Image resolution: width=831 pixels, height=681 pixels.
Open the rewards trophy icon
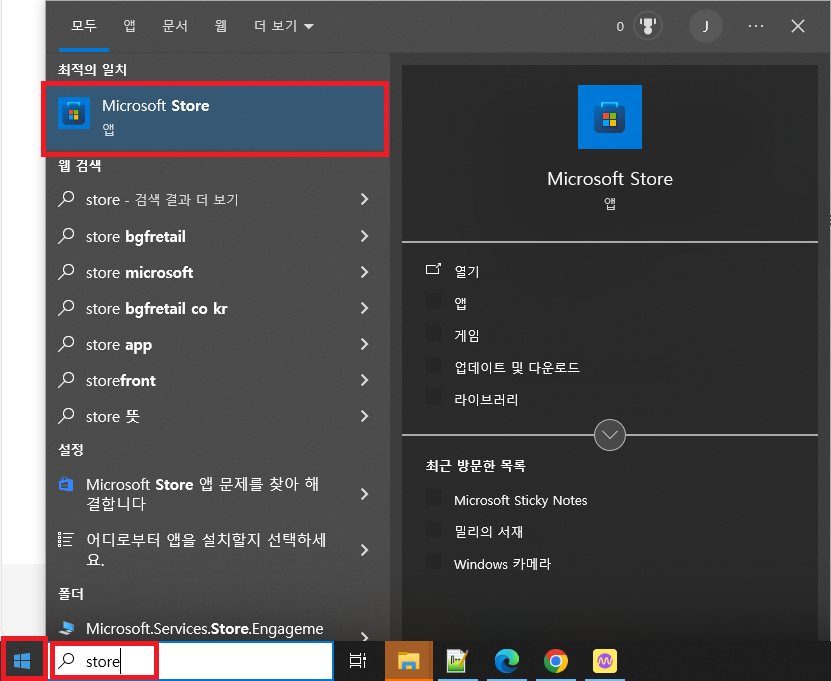tap(648, 26)
